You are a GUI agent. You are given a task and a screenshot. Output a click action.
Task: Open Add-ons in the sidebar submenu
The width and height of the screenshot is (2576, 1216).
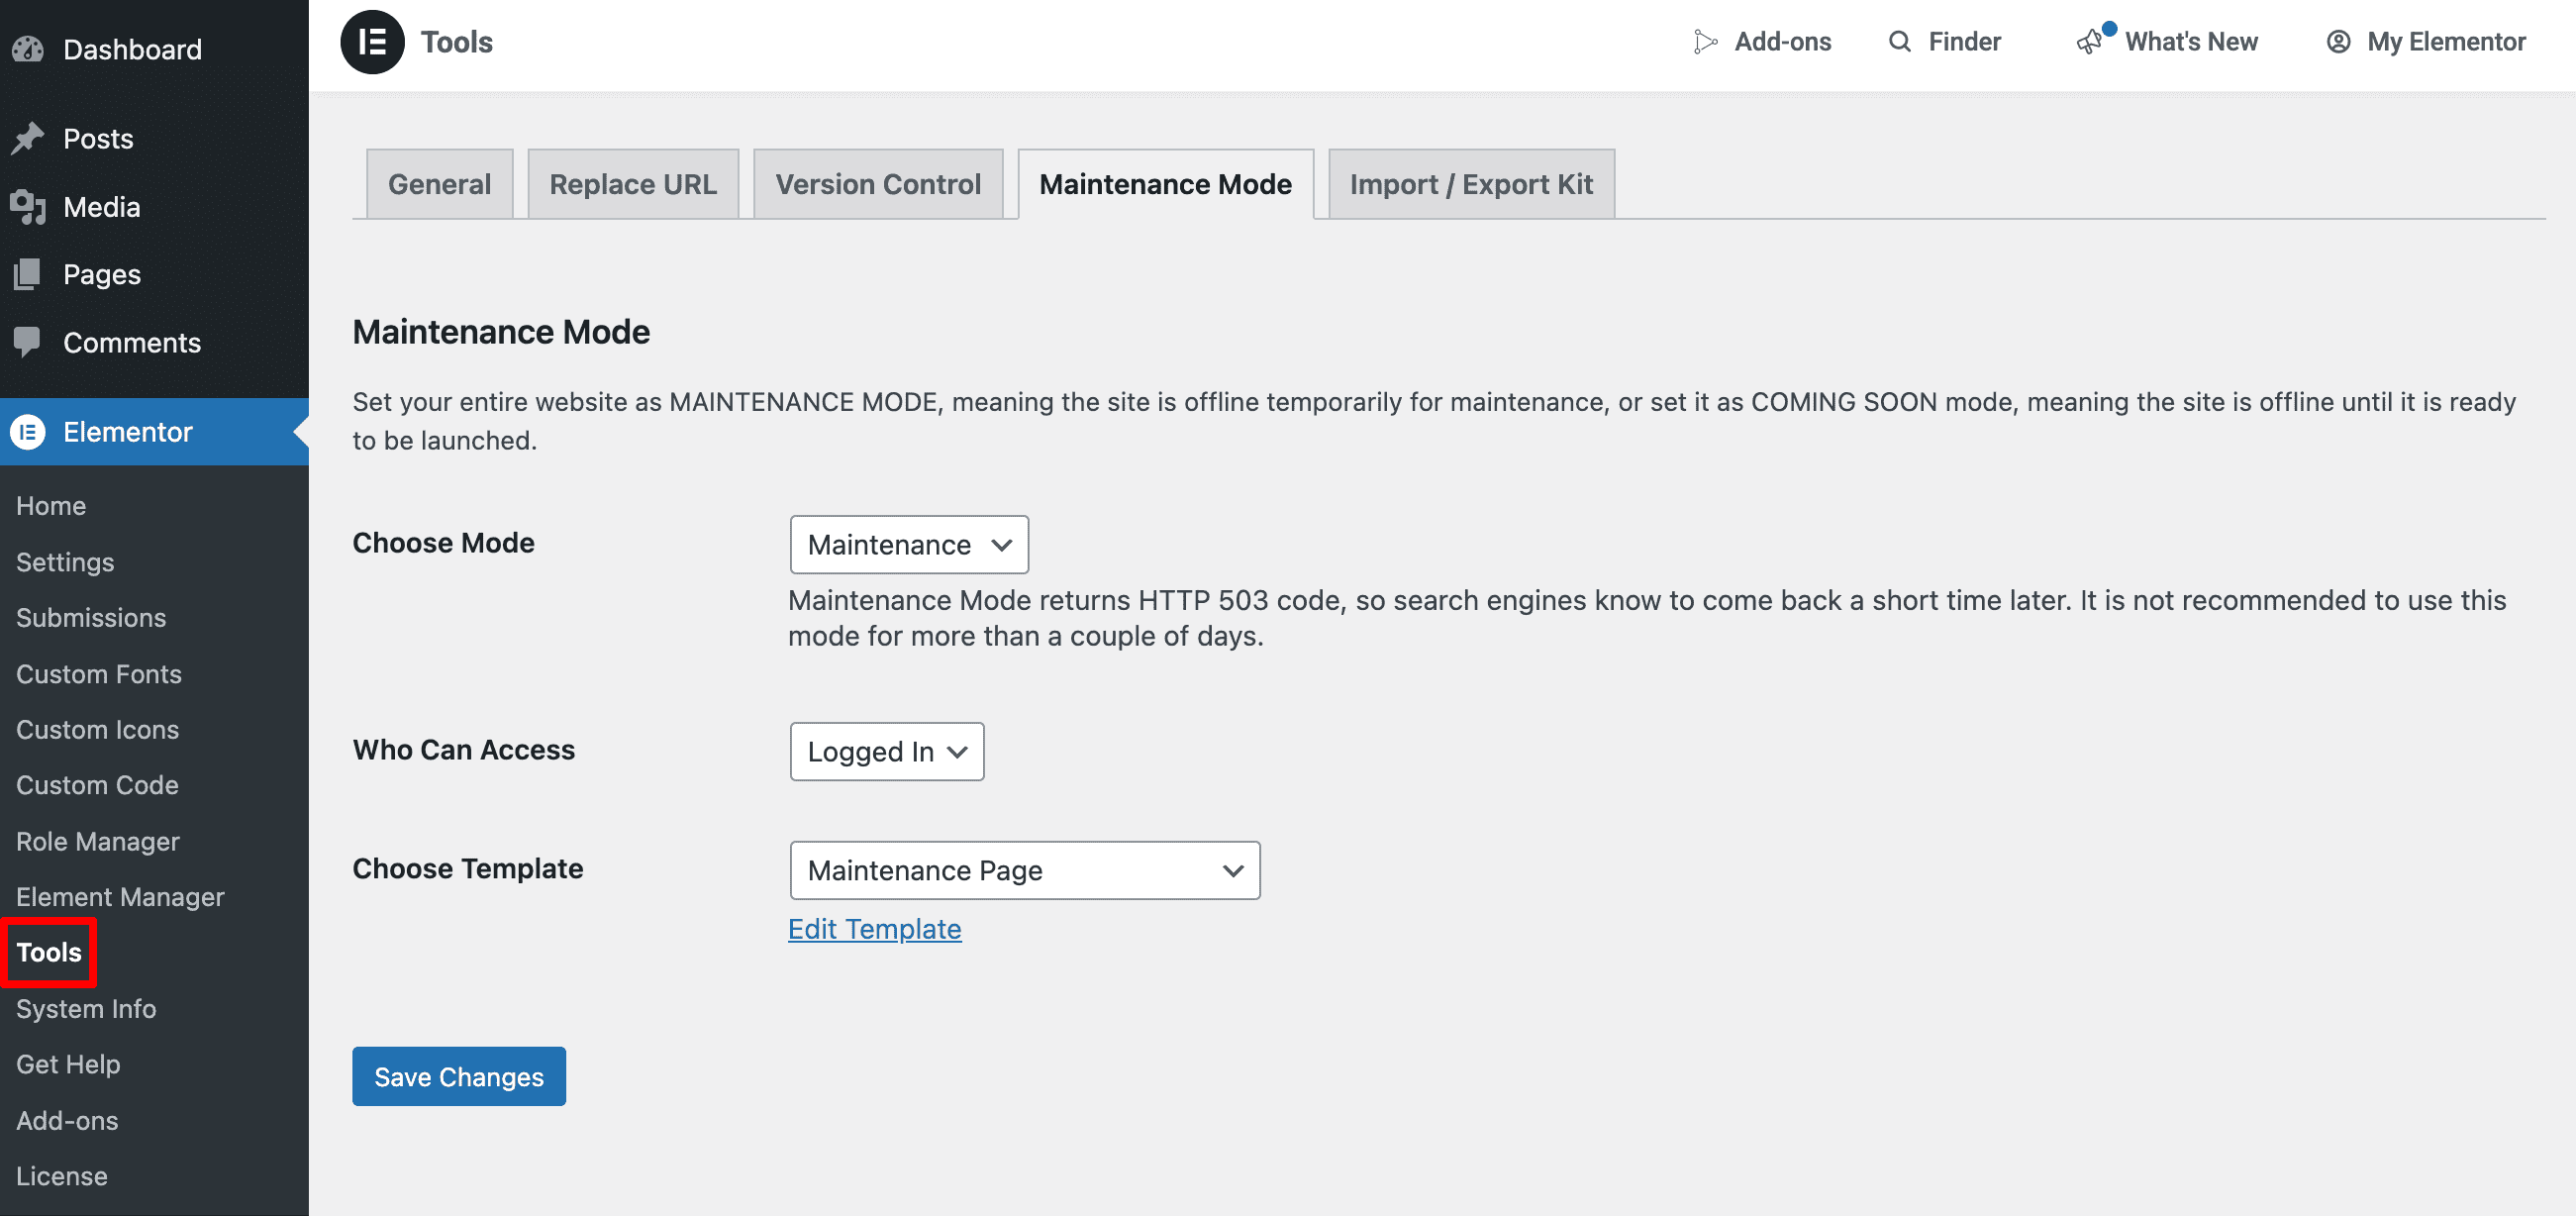pos(67,1120)
